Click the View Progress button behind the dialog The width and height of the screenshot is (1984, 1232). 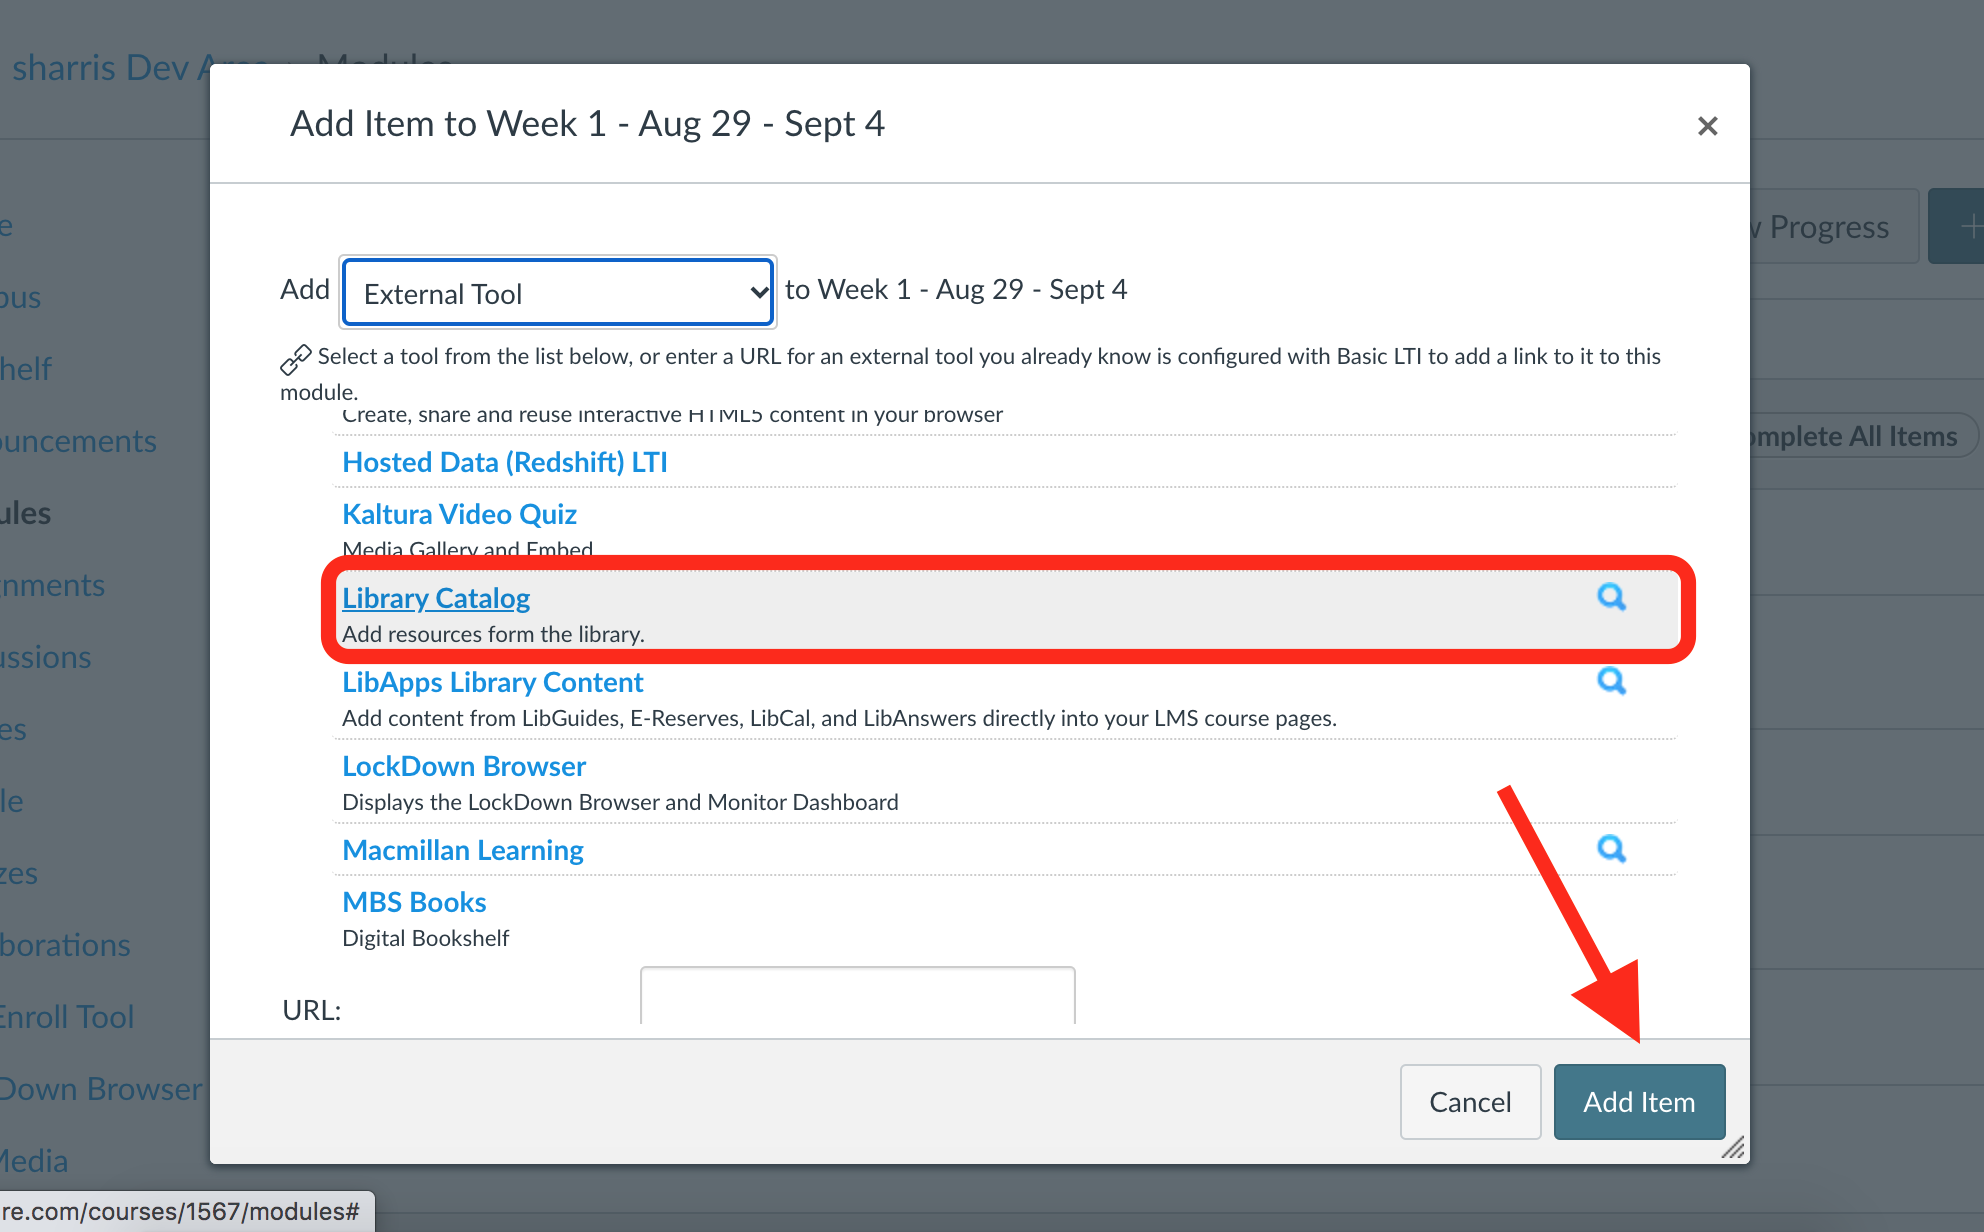(1834, 227)
